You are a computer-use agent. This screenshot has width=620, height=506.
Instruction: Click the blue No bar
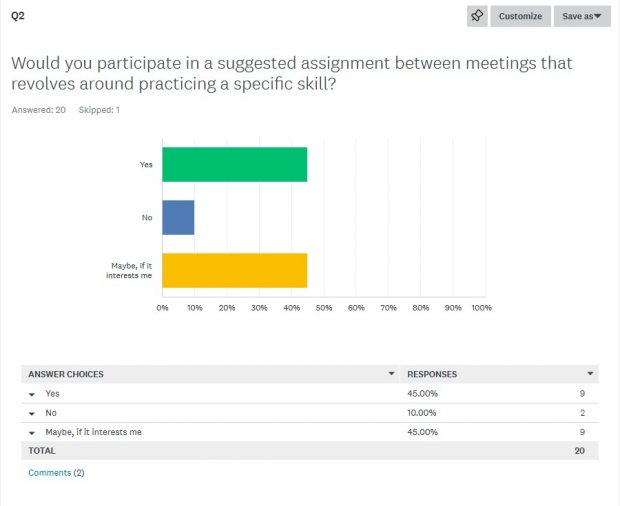coord(178,217)
